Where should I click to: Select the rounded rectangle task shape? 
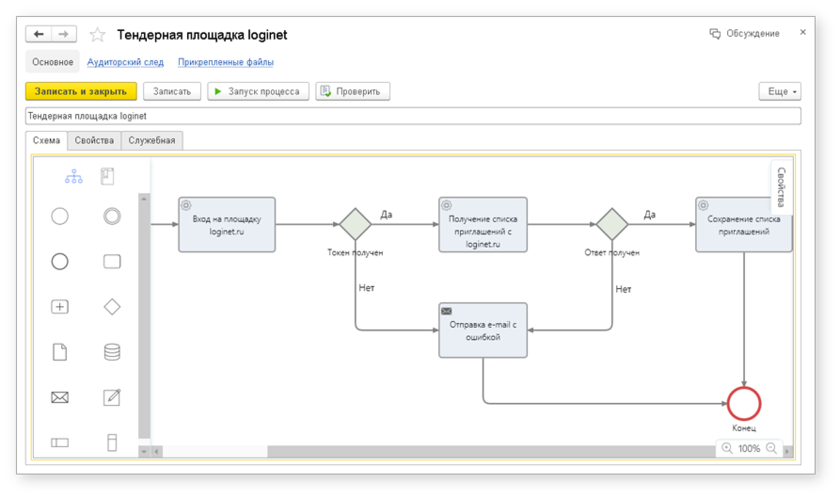112,262
